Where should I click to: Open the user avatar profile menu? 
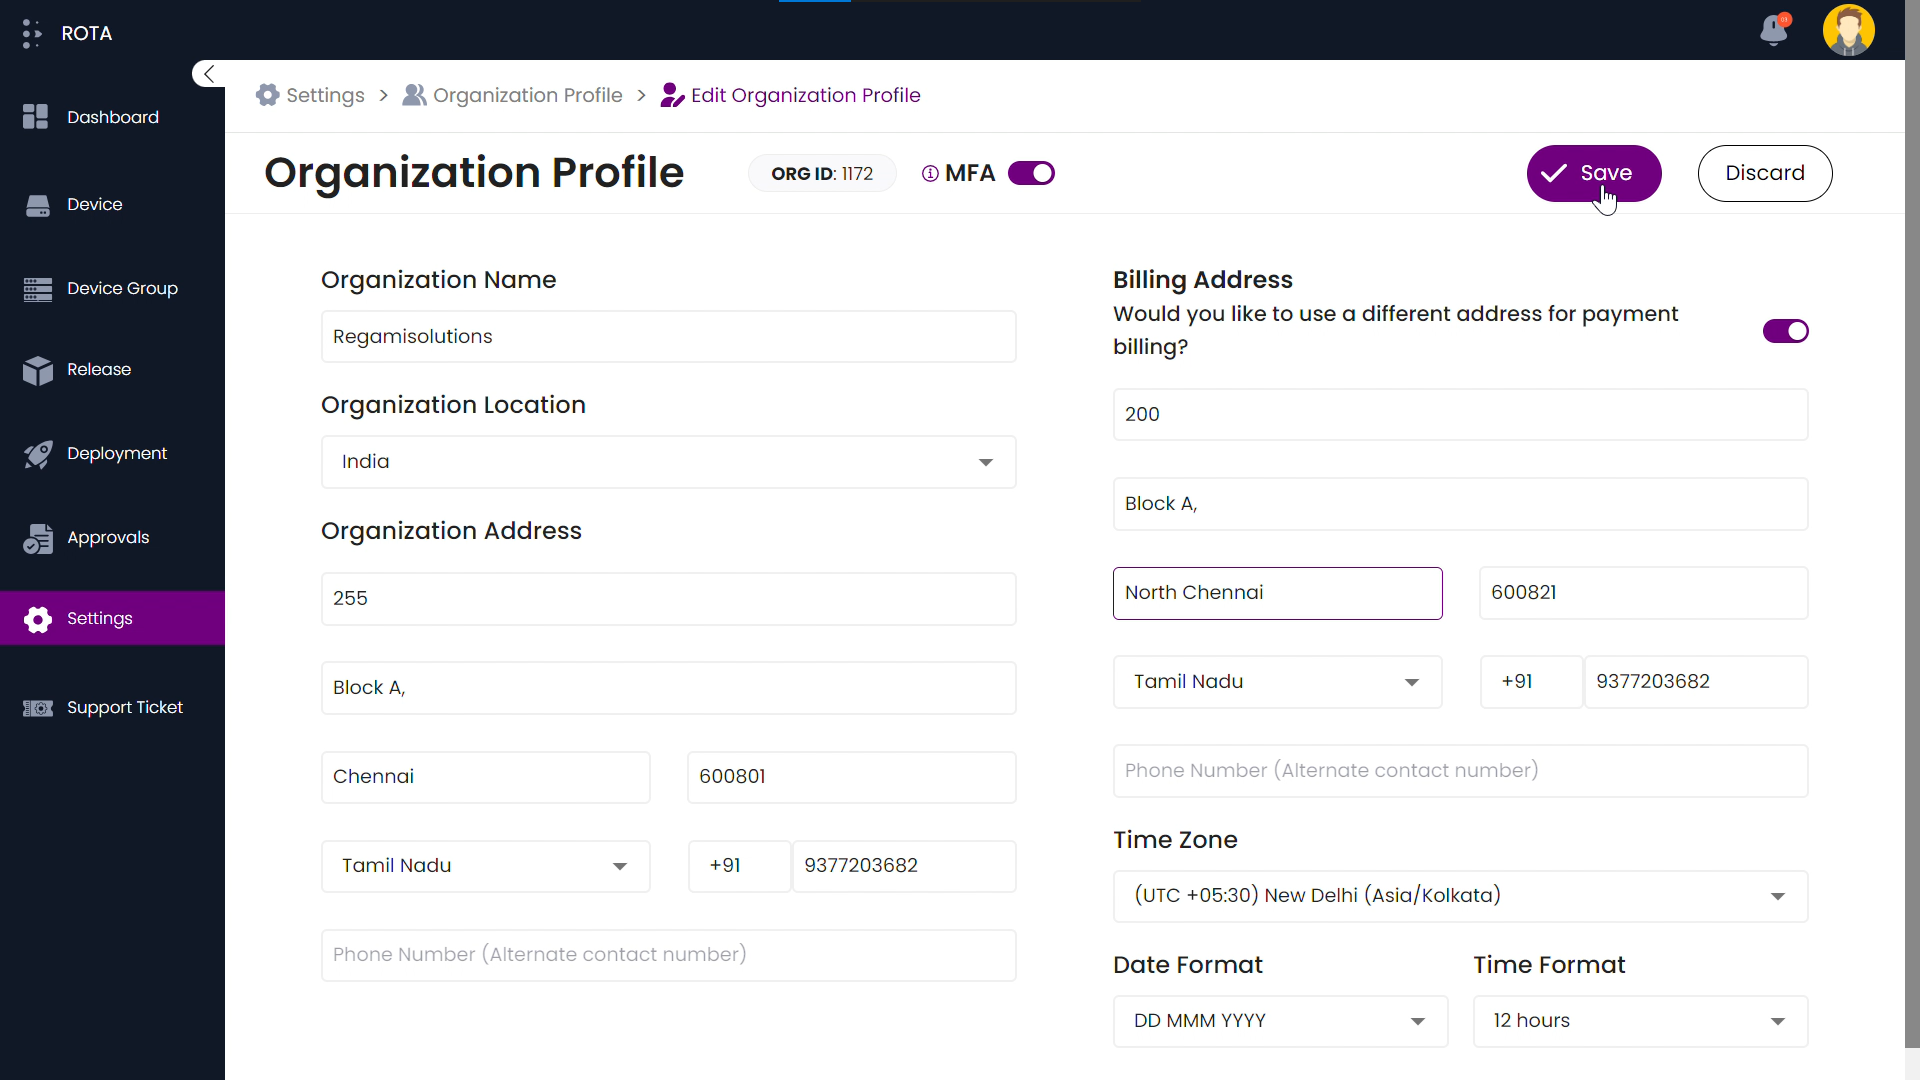pyautogui.click(x=1848, y=30)
